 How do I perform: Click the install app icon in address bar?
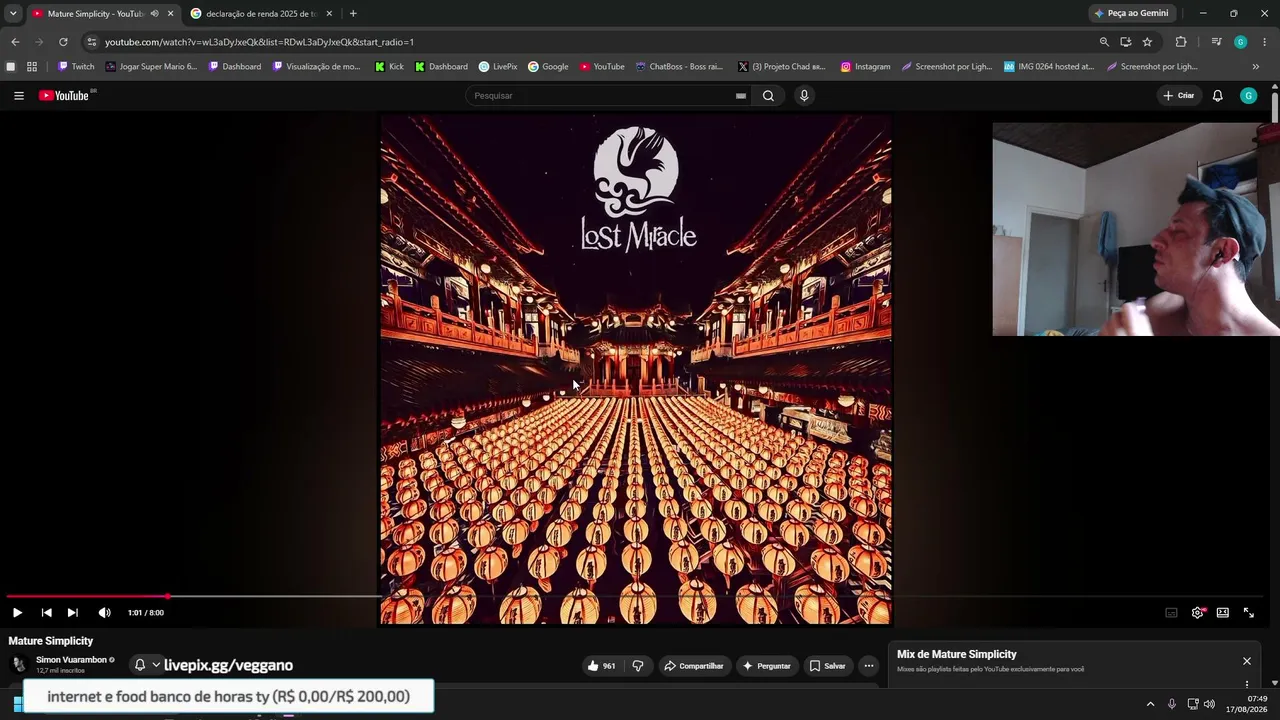click(x=1126, y=42)
